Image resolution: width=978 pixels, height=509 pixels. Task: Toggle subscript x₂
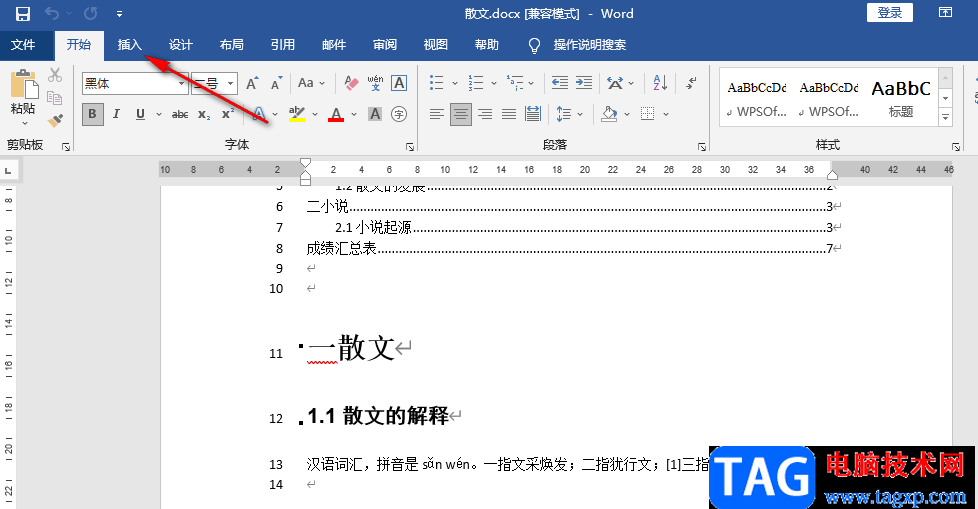[204, 114]
